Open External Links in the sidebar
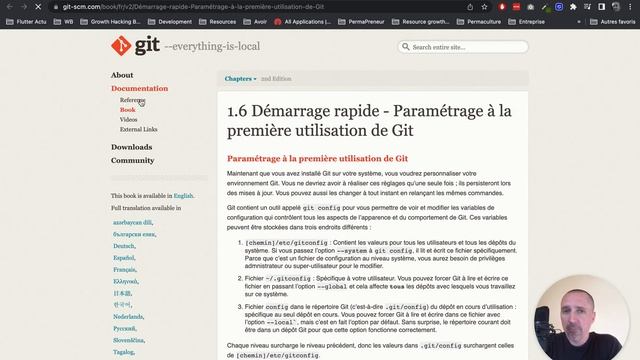 pyautogui.click(x=138, y=129)
